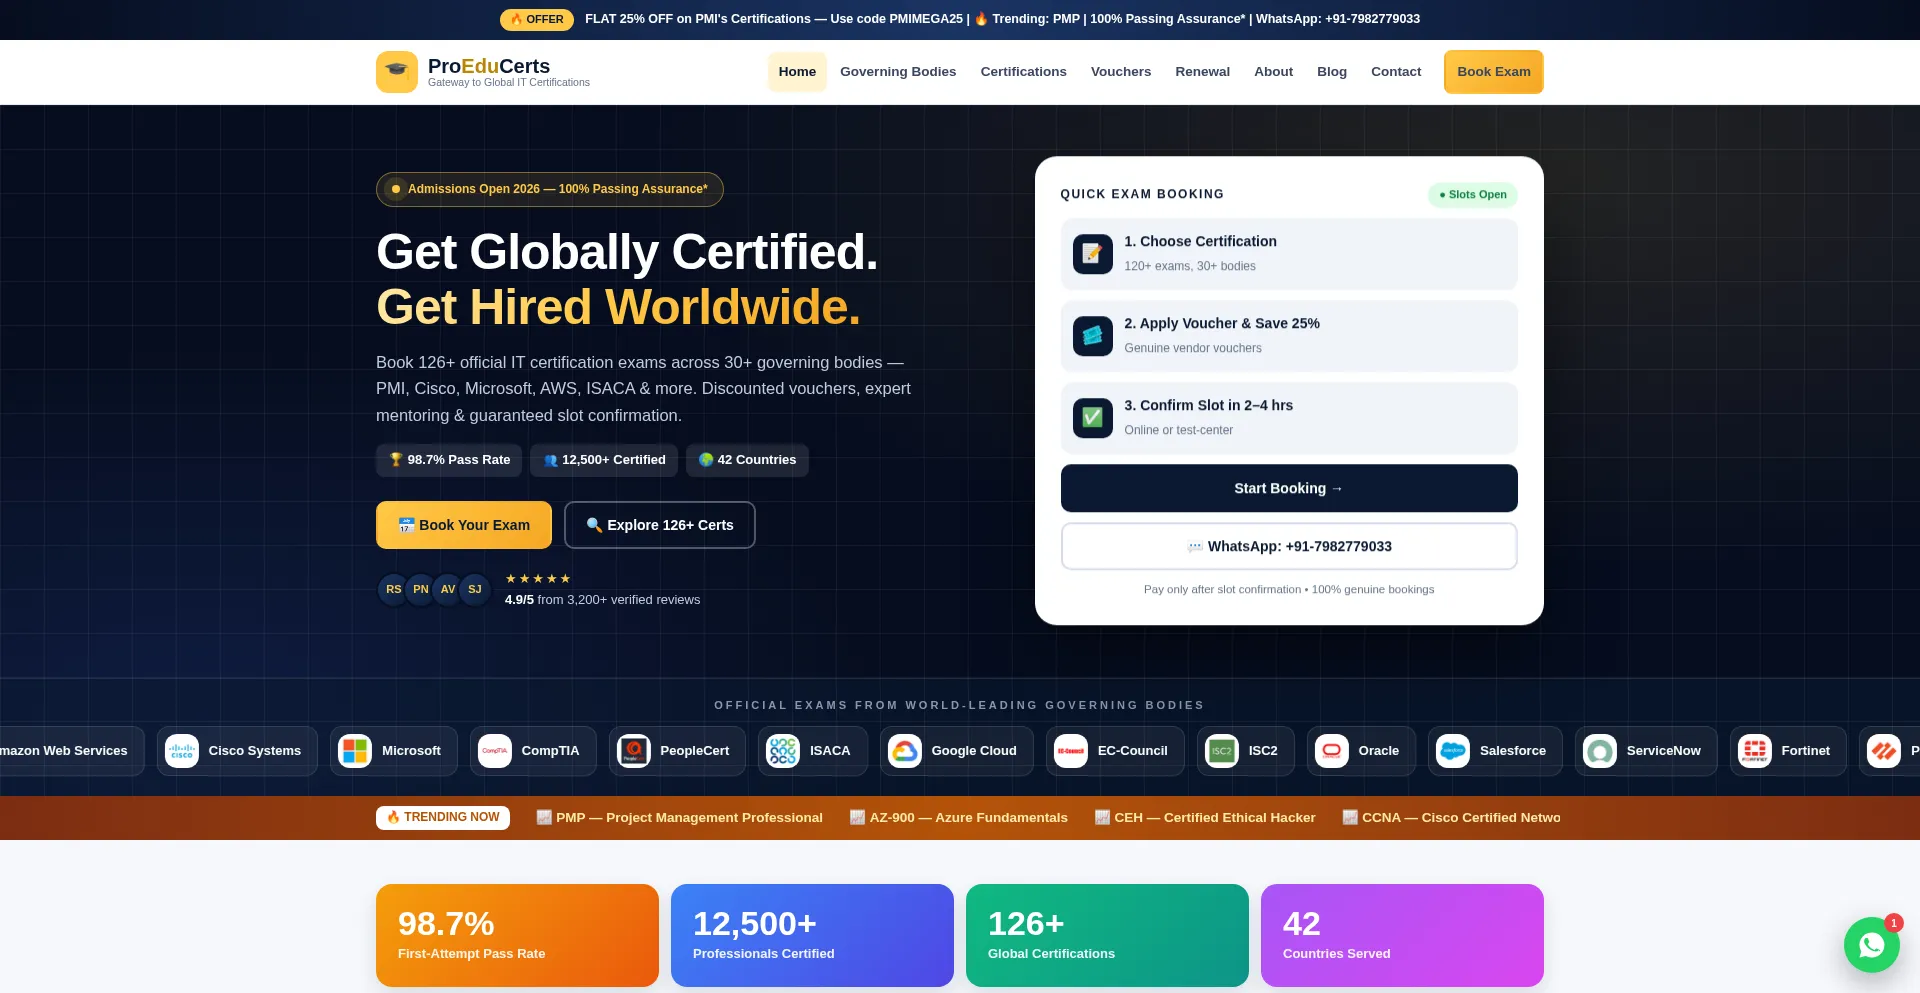Click the PN reviewer avatar

pyautogui.click(x=420, y=590)
